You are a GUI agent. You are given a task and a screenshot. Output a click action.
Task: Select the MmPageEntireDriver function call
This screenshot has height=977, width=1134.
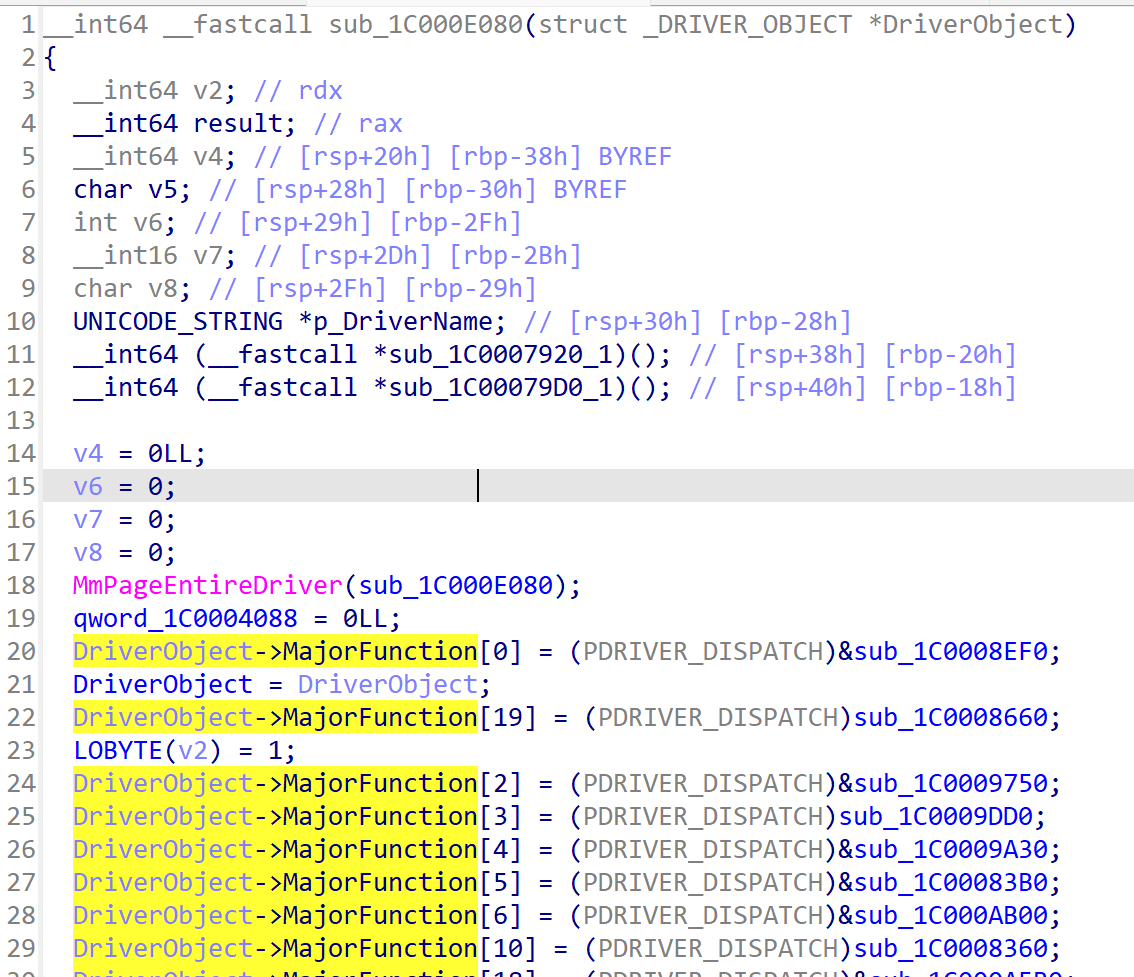click(207, 585)
